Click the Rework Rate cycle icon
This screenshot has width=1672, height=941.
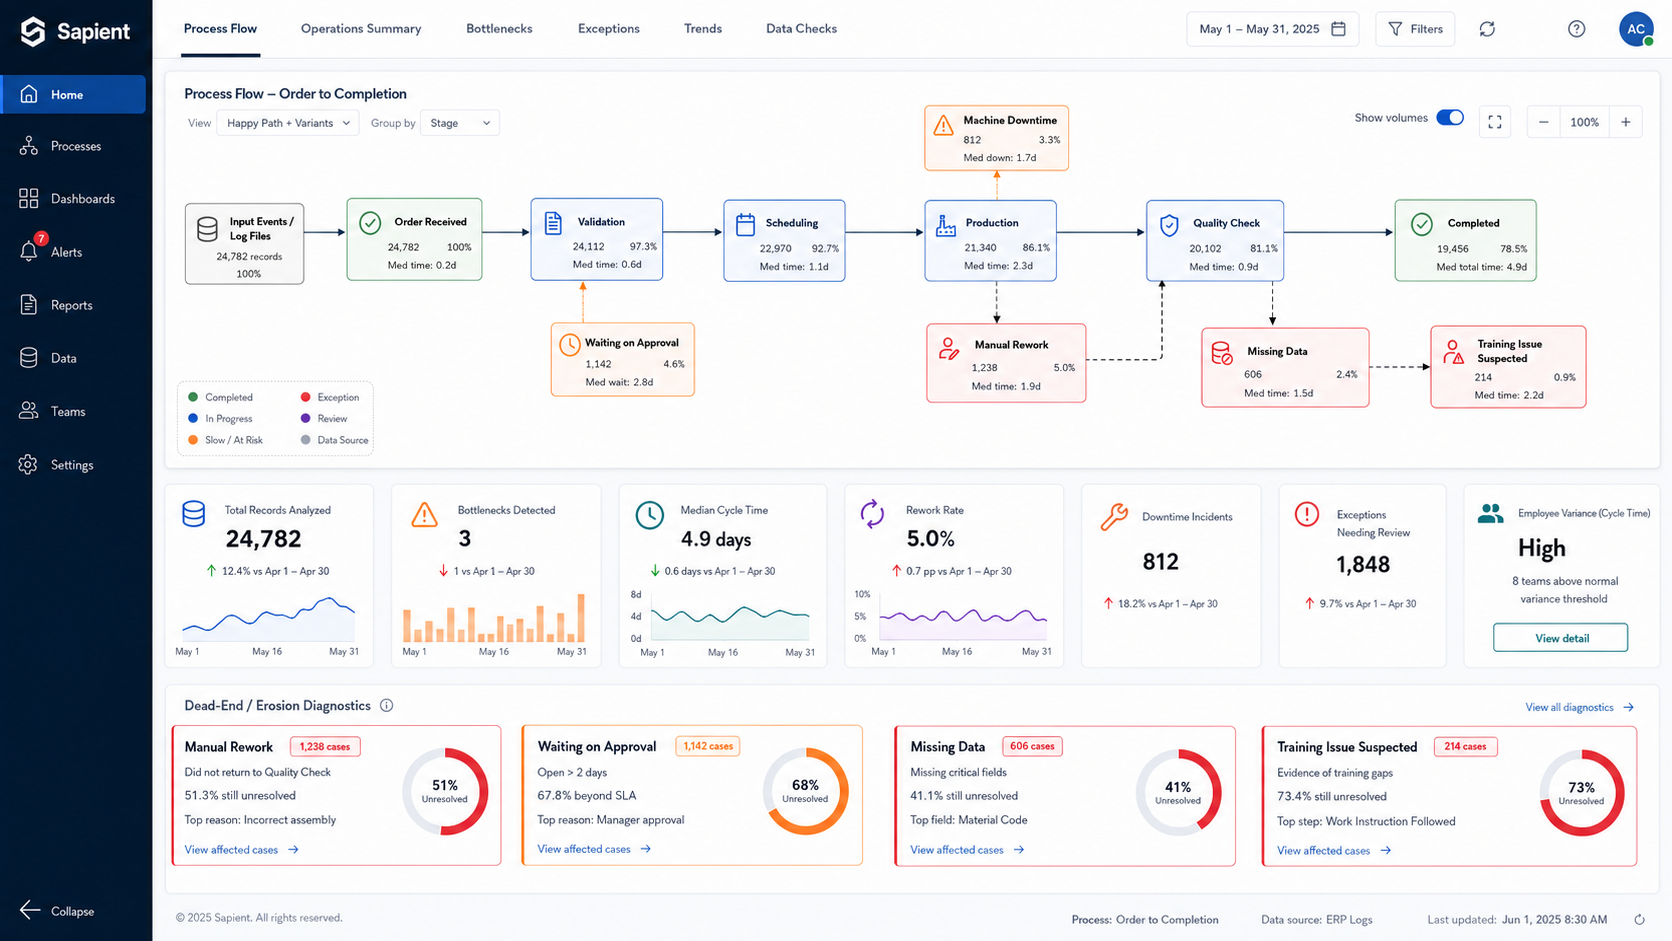(x=872, y=514)
